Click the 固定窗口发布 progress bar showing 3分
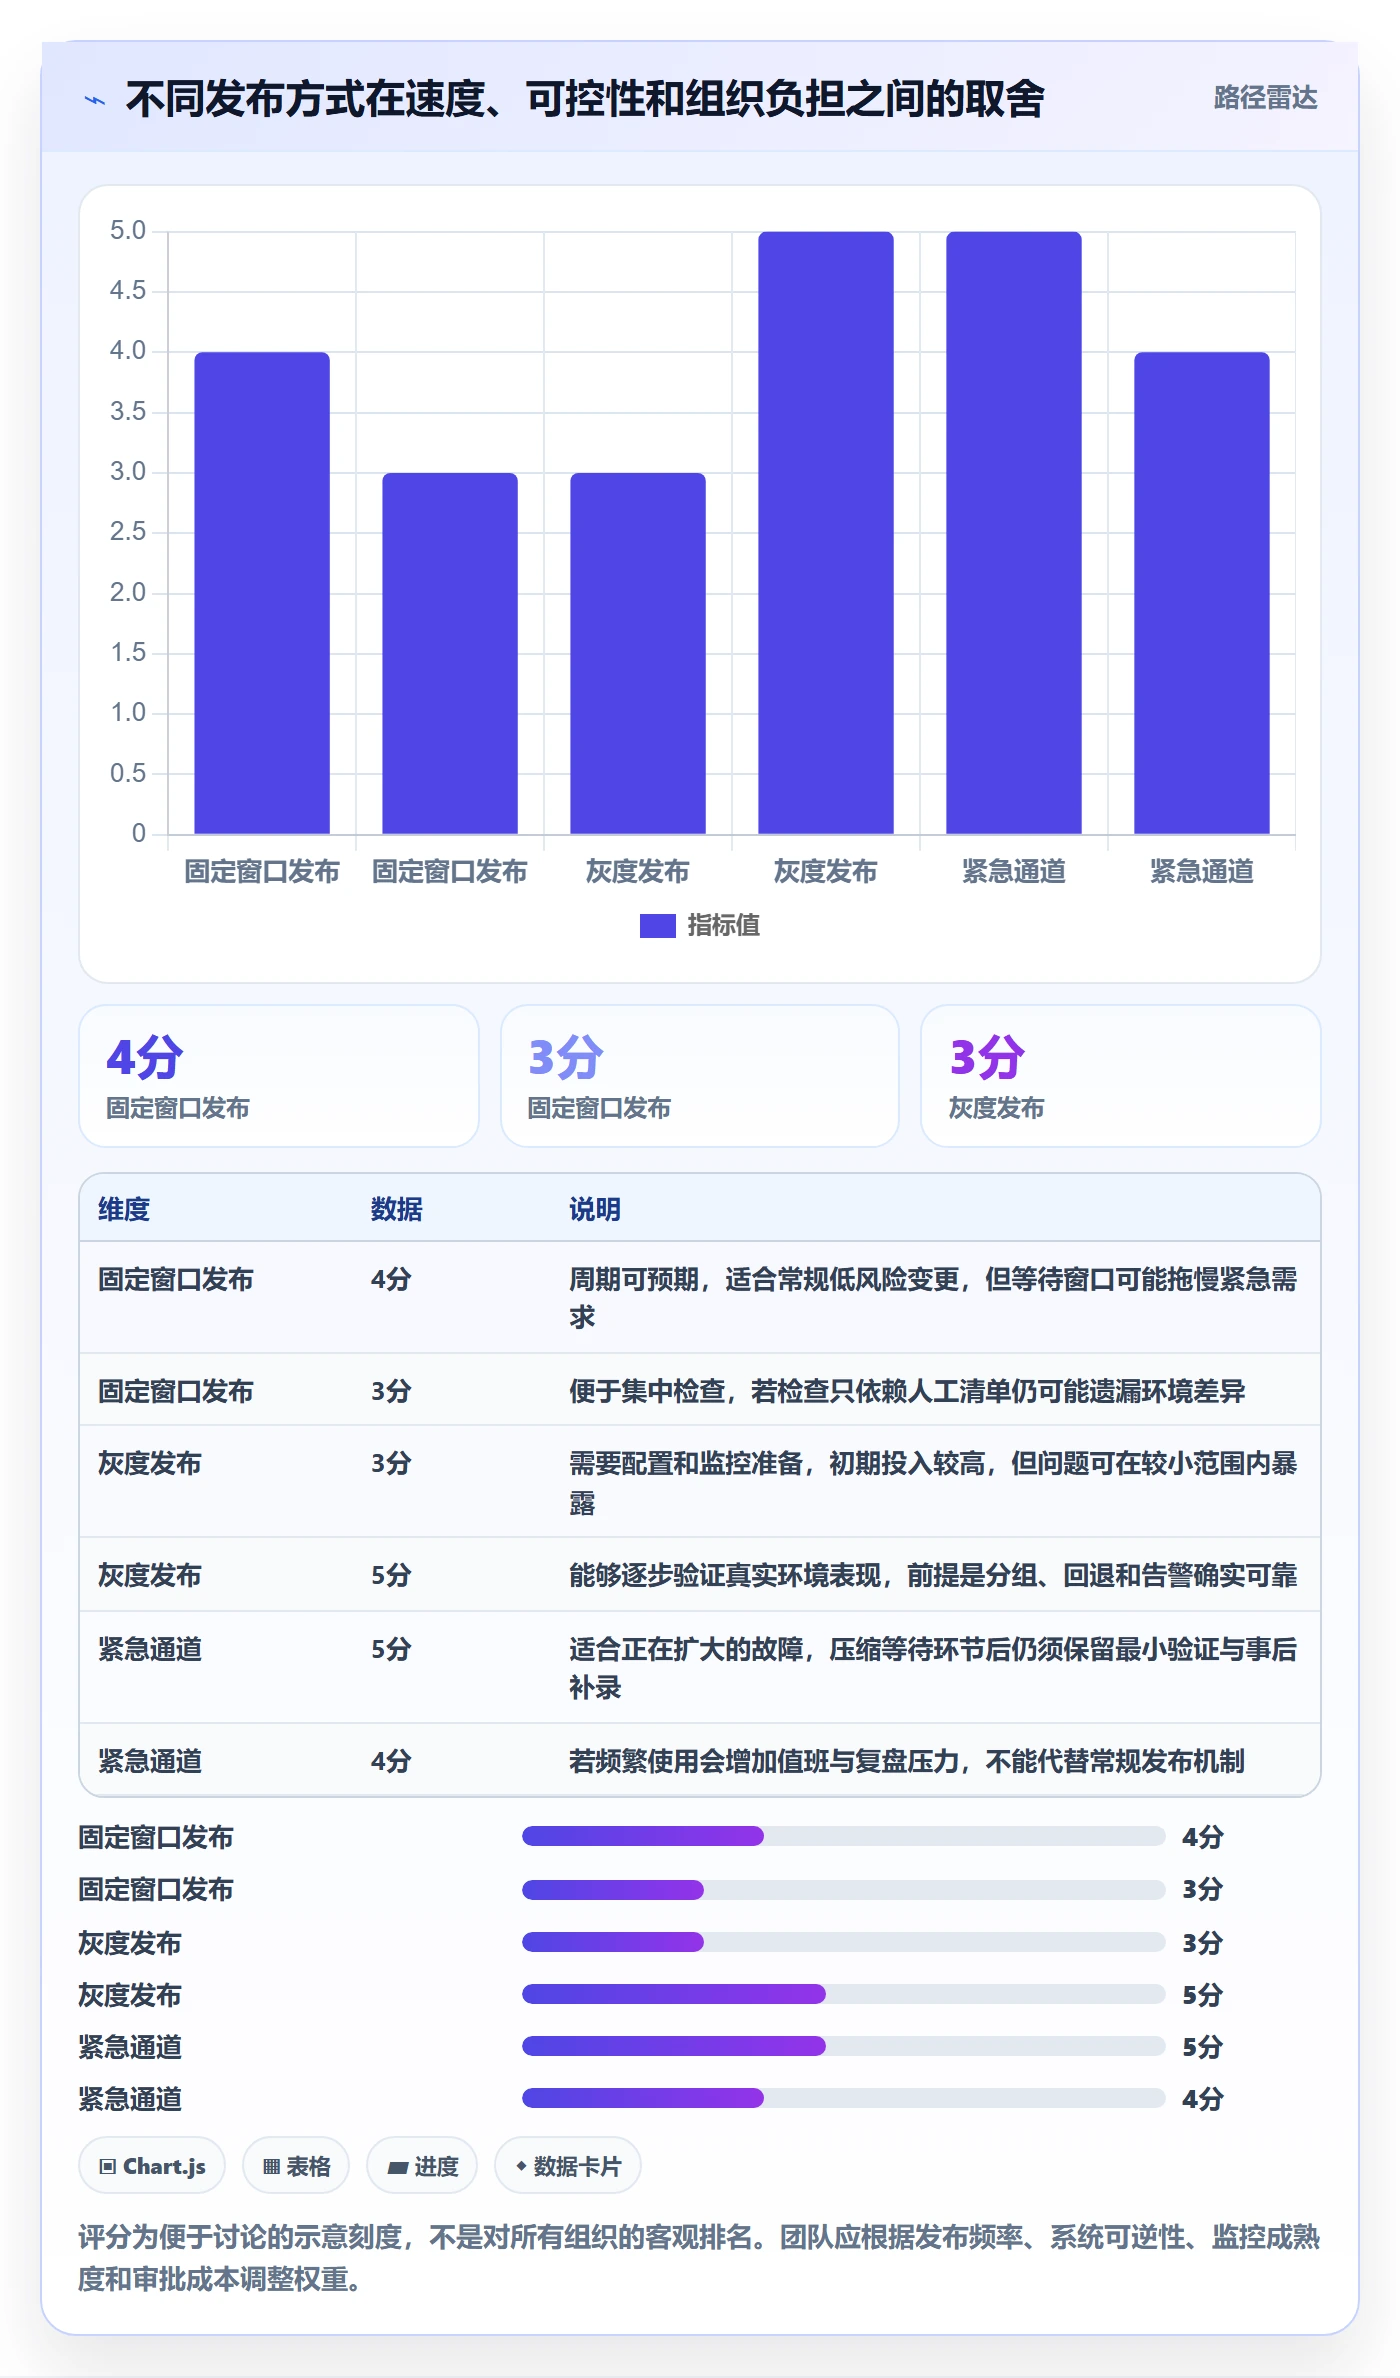The width and height of the screenshot is (1400, 2378). pos(844,1890)
